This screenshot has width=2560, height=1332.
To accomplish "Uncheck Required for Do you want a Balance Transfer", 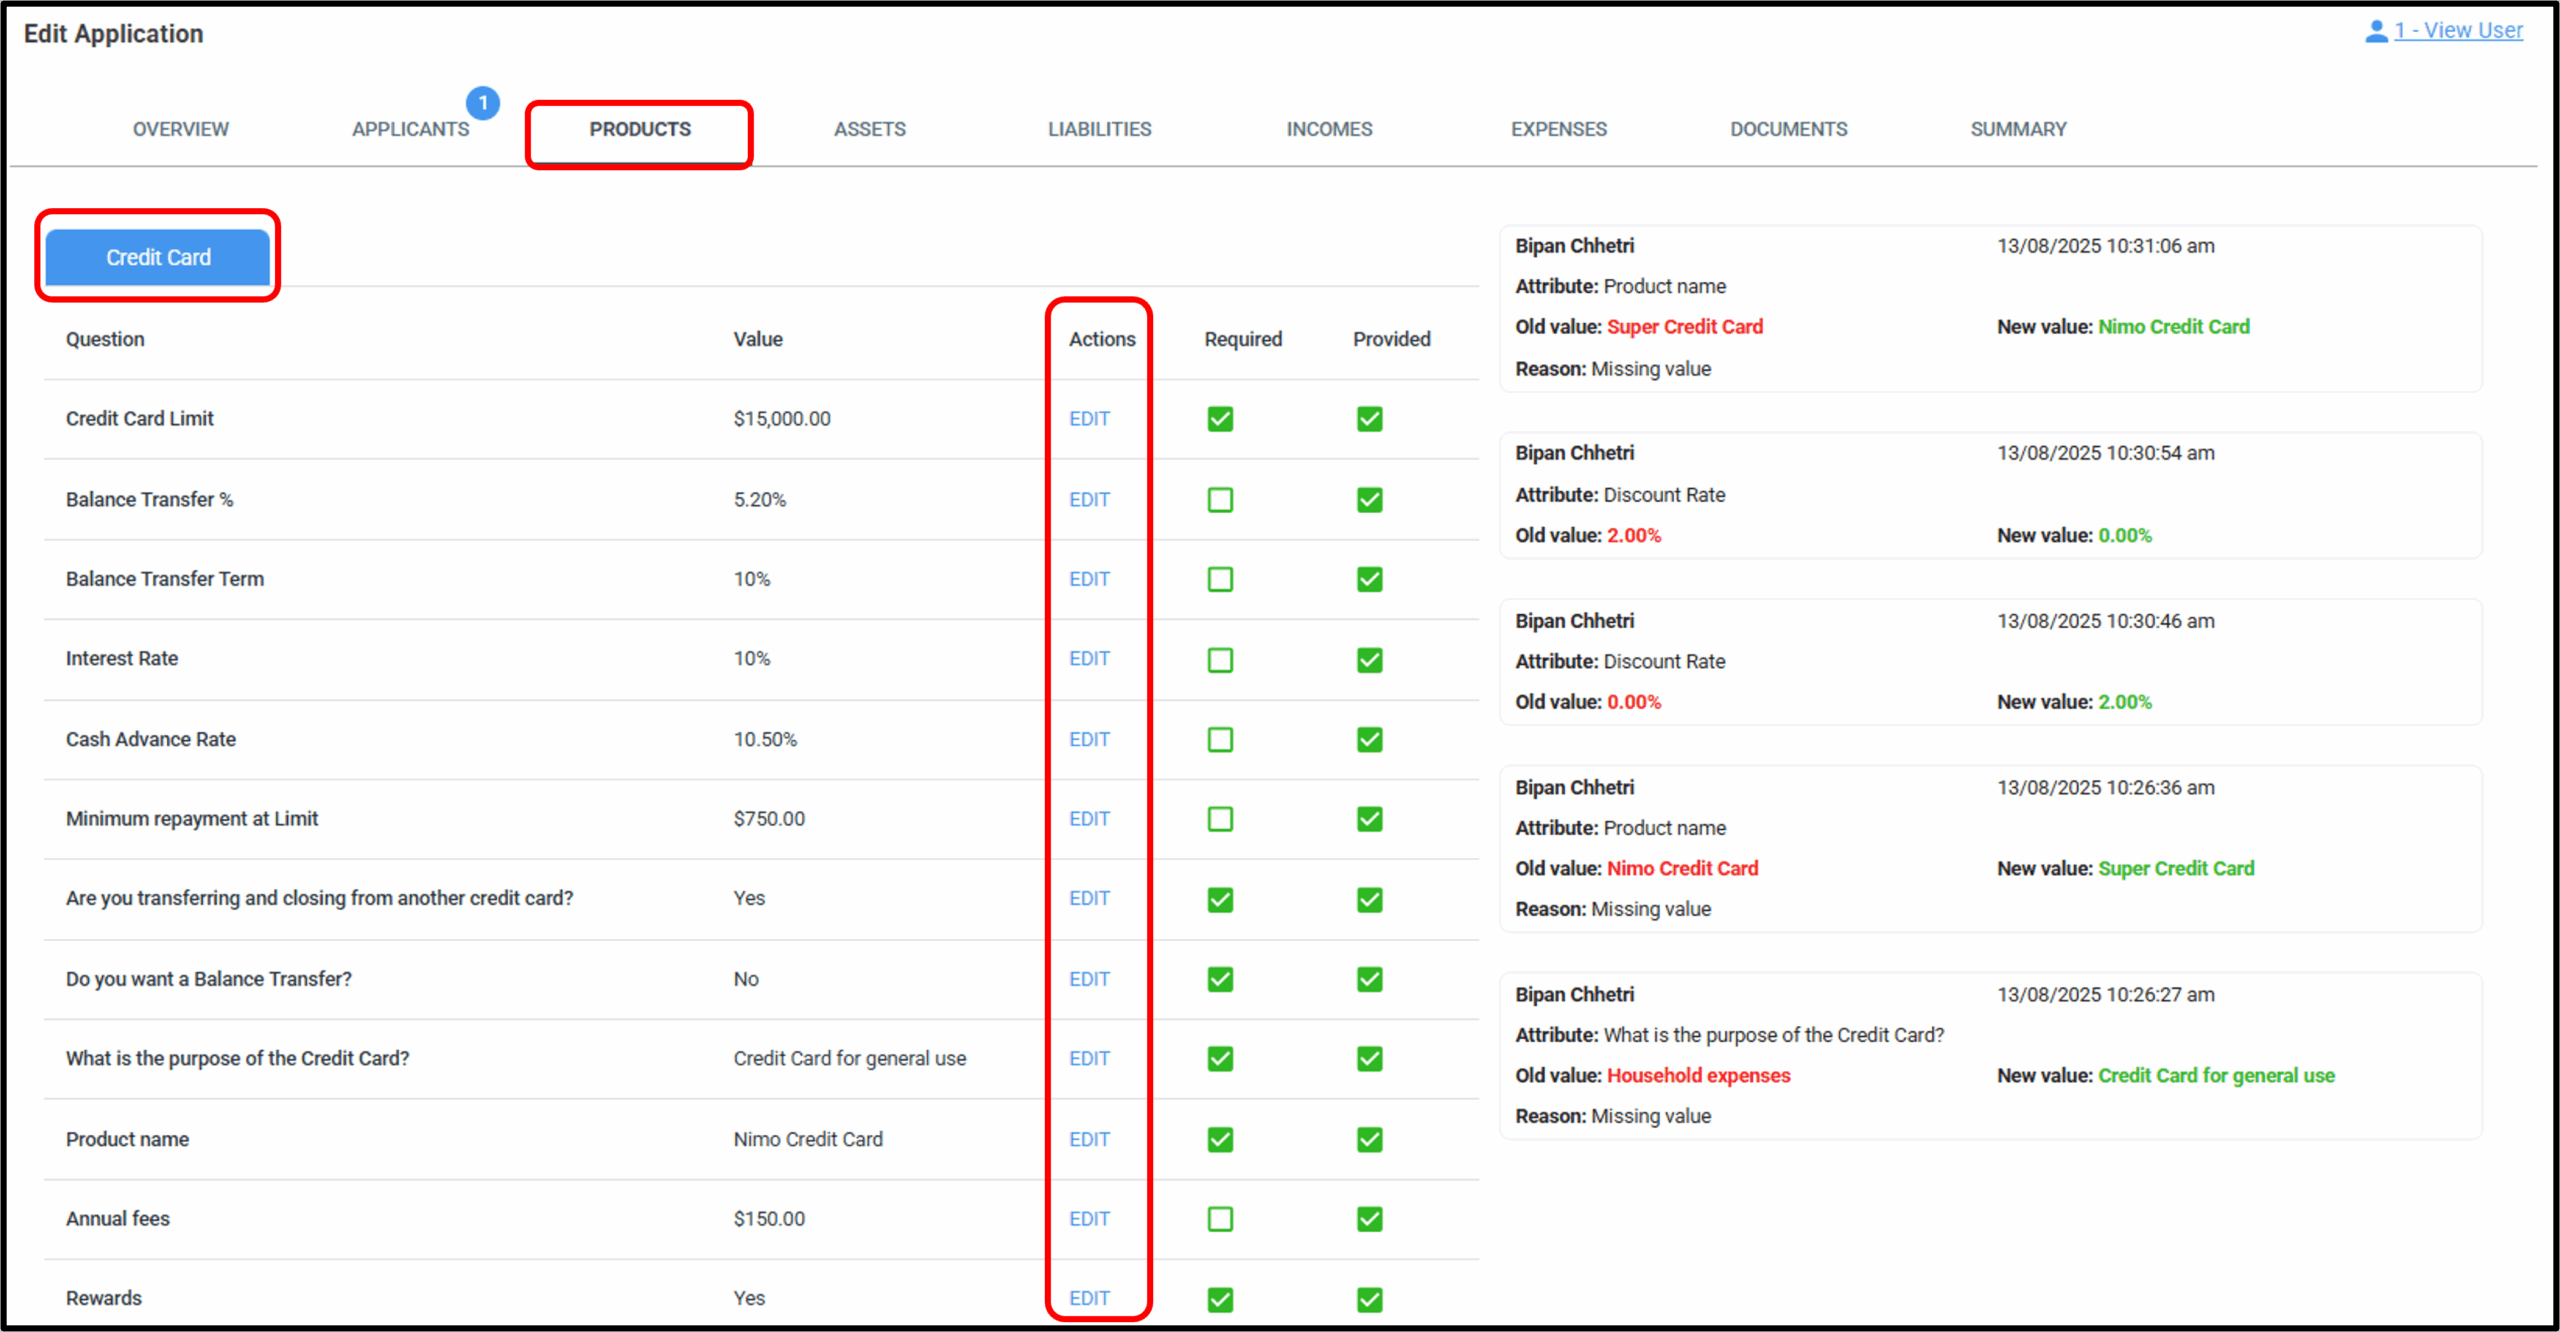I will (x=1220, y=979).
